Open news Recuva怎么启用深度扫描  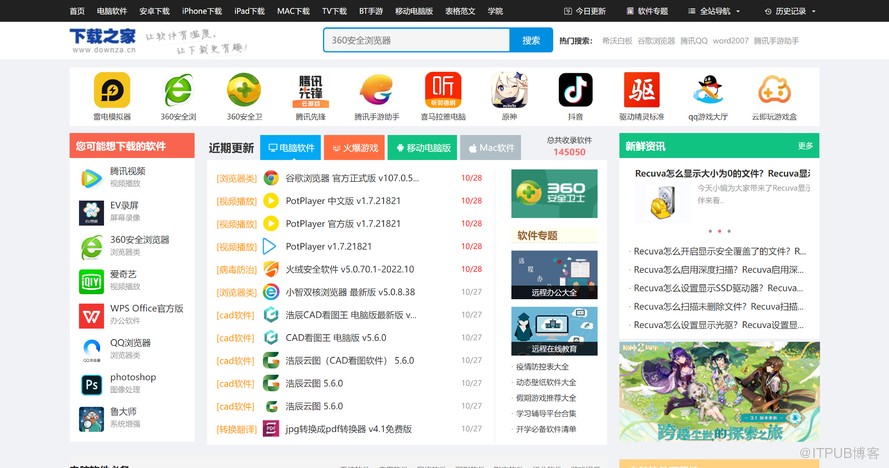(x=718, y=269)
